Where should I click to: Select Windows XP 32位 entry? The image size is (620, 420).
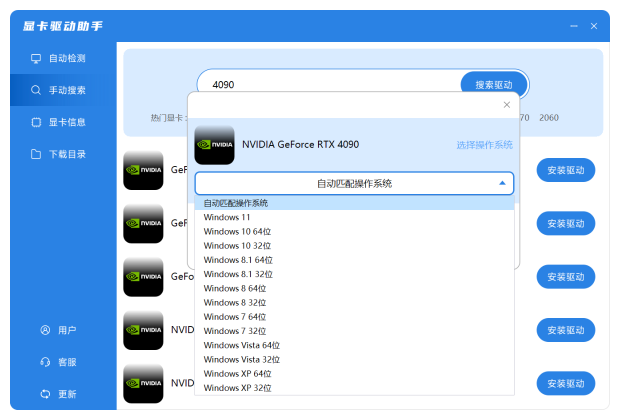click(x=237, y=387)
